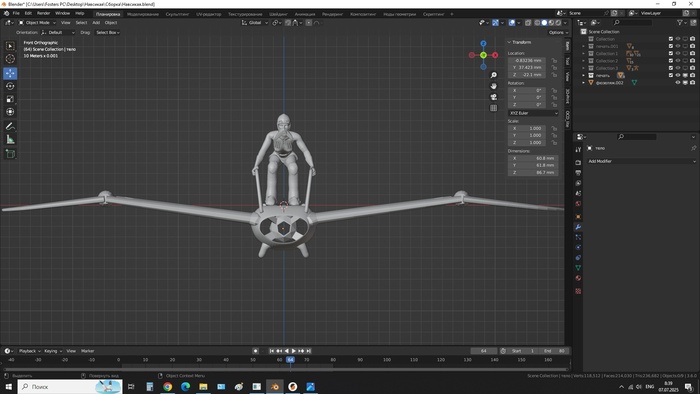The image size is (700, 394).
Task: Choose the Annotate pencil tool
Action: click(10, 127)
